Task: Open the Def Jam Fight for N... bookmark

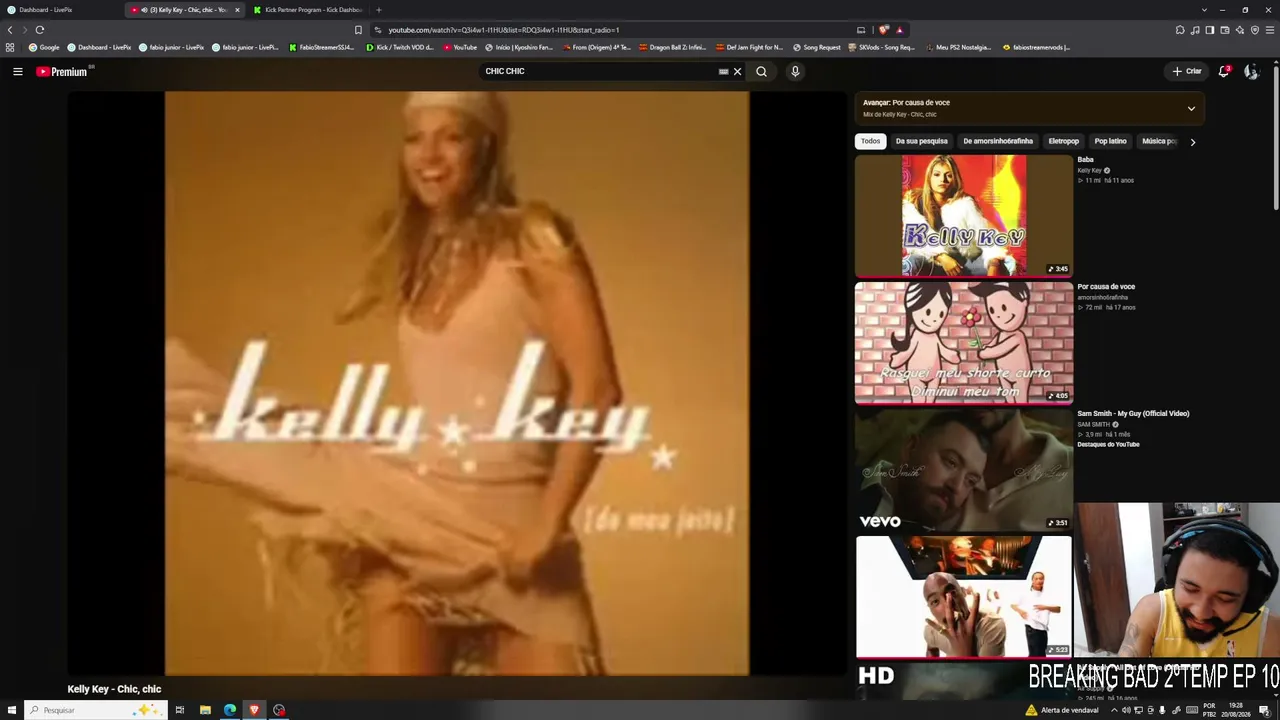Action: (x=749, y=47)
